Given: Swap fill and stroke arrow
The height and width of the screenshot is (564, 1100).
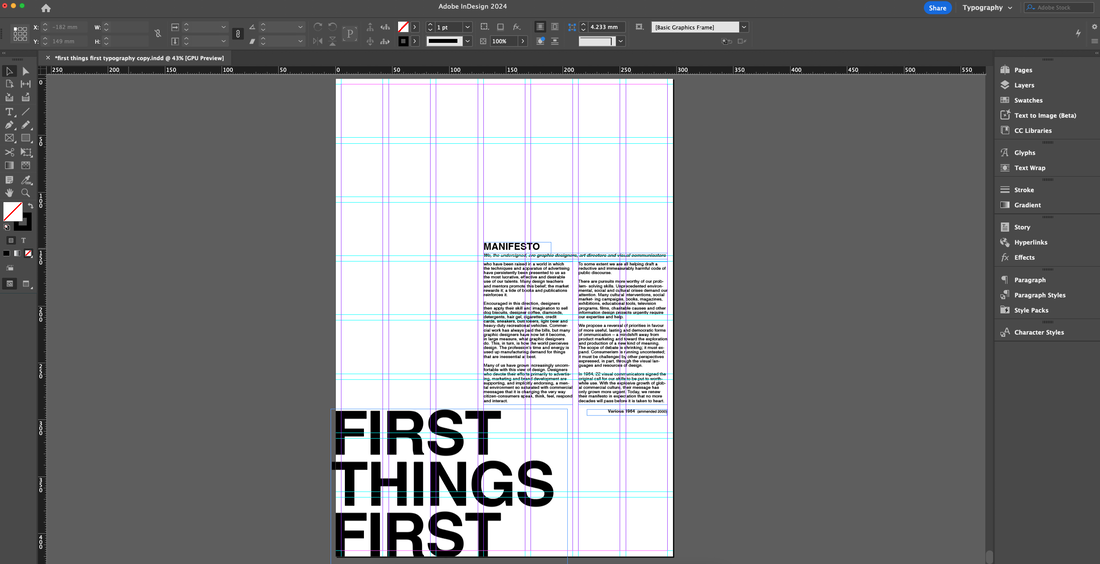Looking at the screenshot, I should tap(30, 206).
